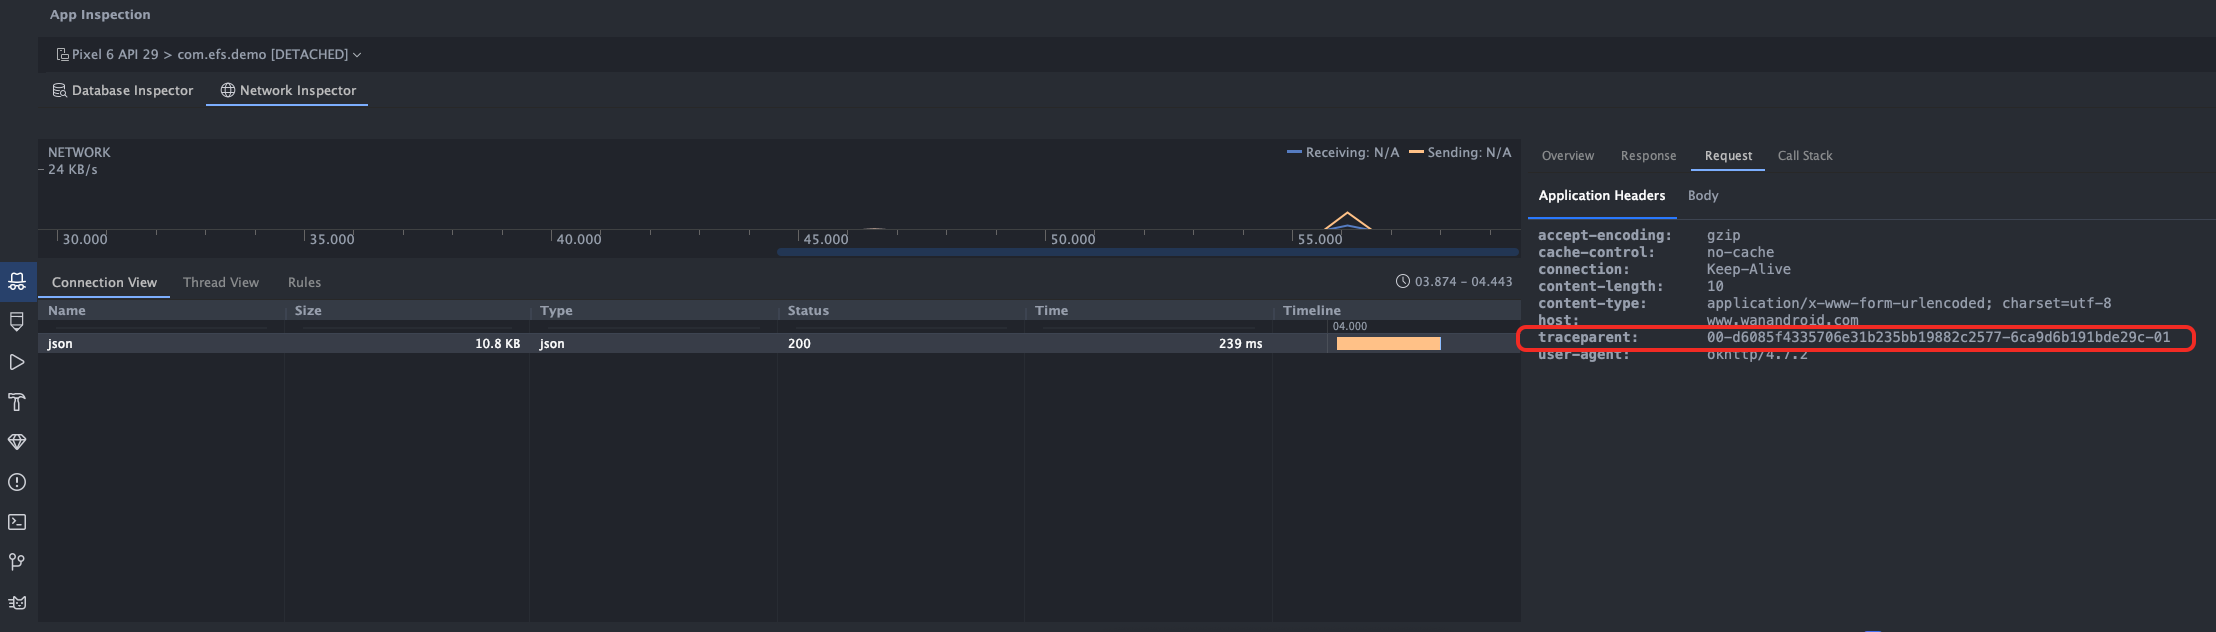The height and width of the screenshot is (632, 2216).
Task: Sort connections by Name column
Action: (x=162, y=311)
